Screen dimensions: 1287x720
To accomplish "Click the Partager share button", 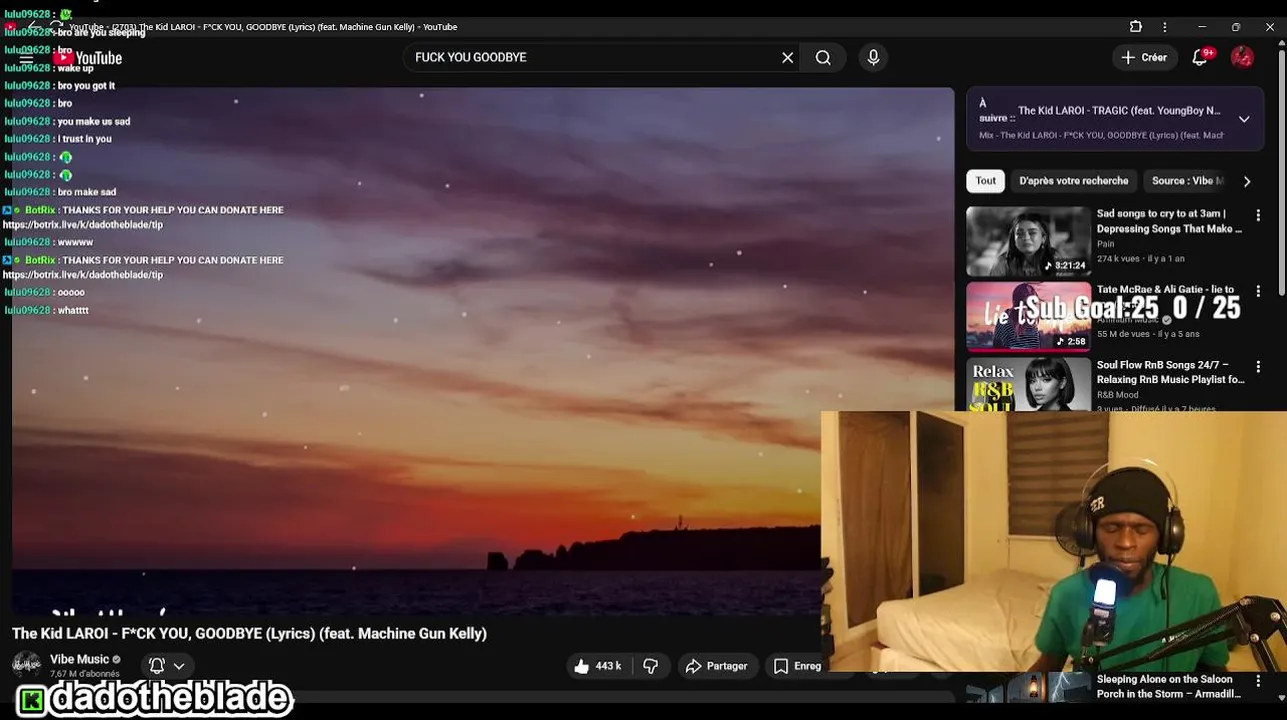I will tap(716, 666).
